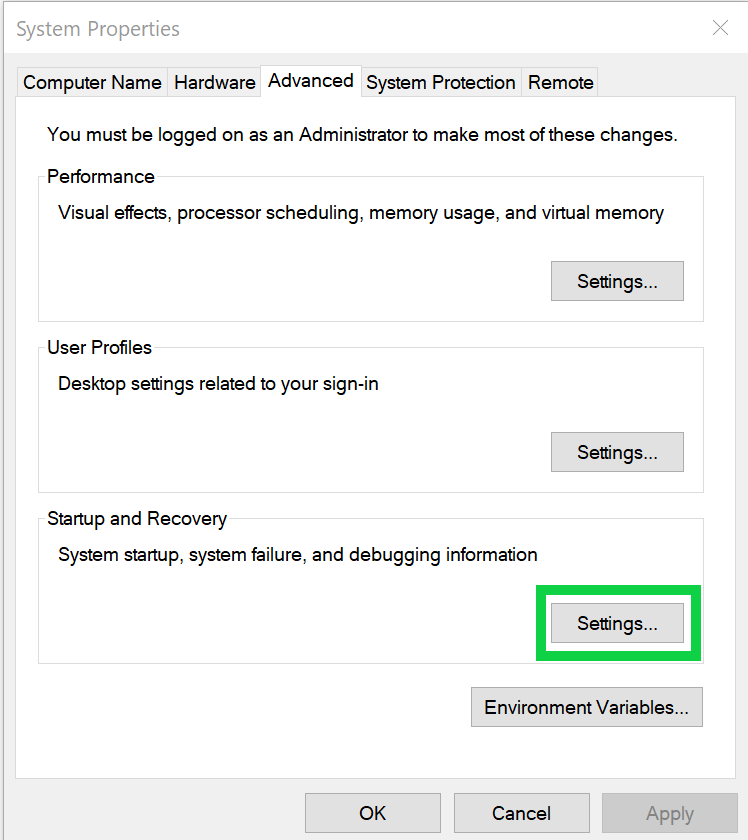Image resolution: width=748 pixels, height=840 pixels.
Task: Open the Remote tab
Action: [559, 82]
